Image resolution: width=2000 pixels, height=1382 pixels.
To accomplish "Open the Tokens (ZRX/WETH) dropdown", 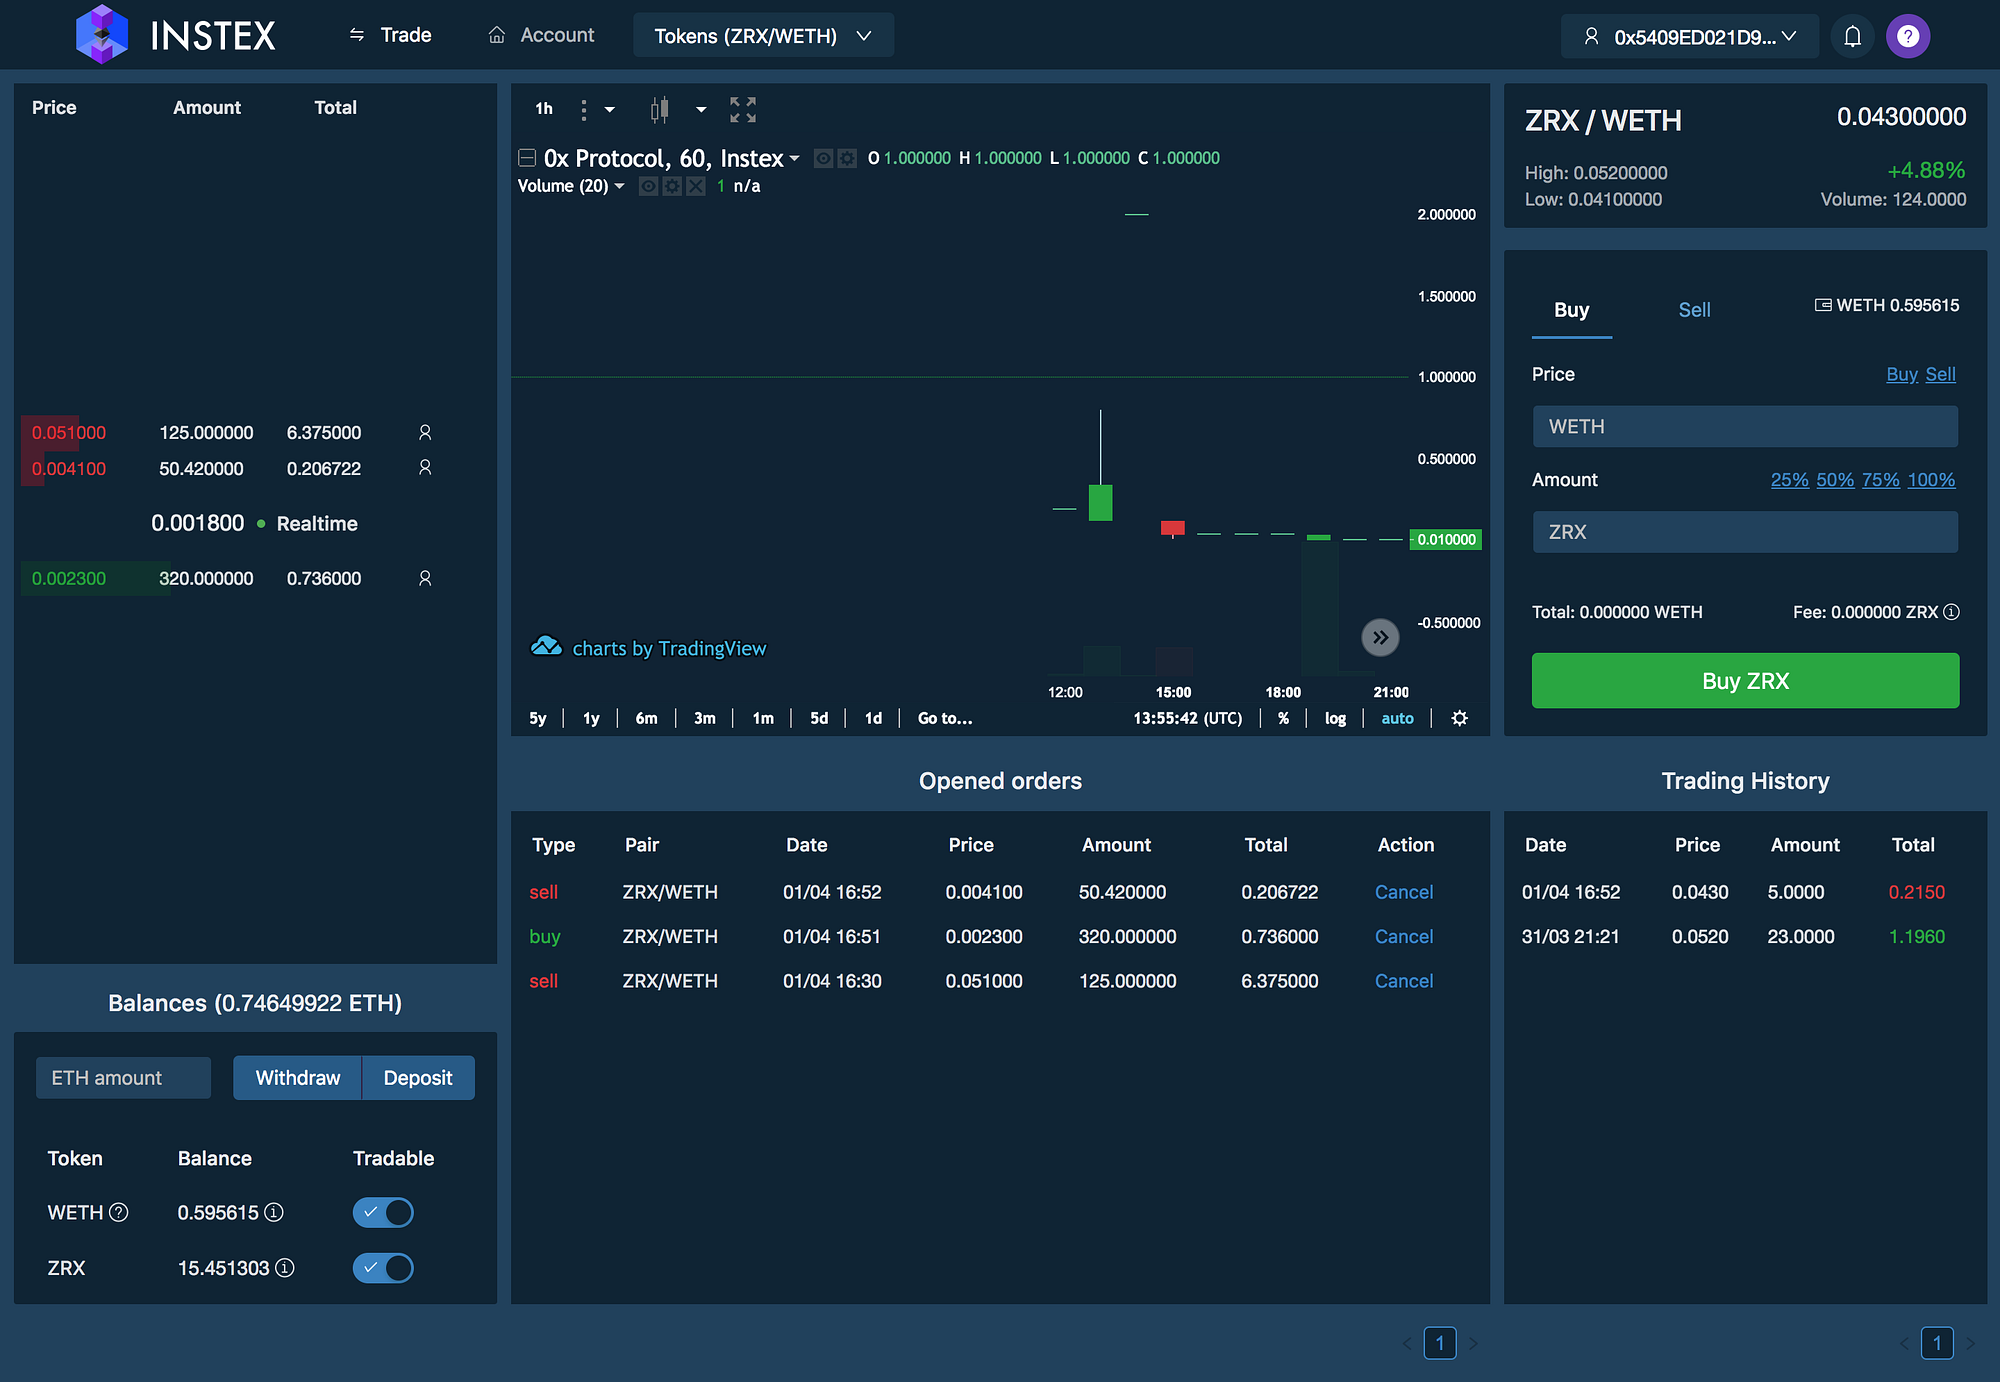I will (x=763, y=36).
